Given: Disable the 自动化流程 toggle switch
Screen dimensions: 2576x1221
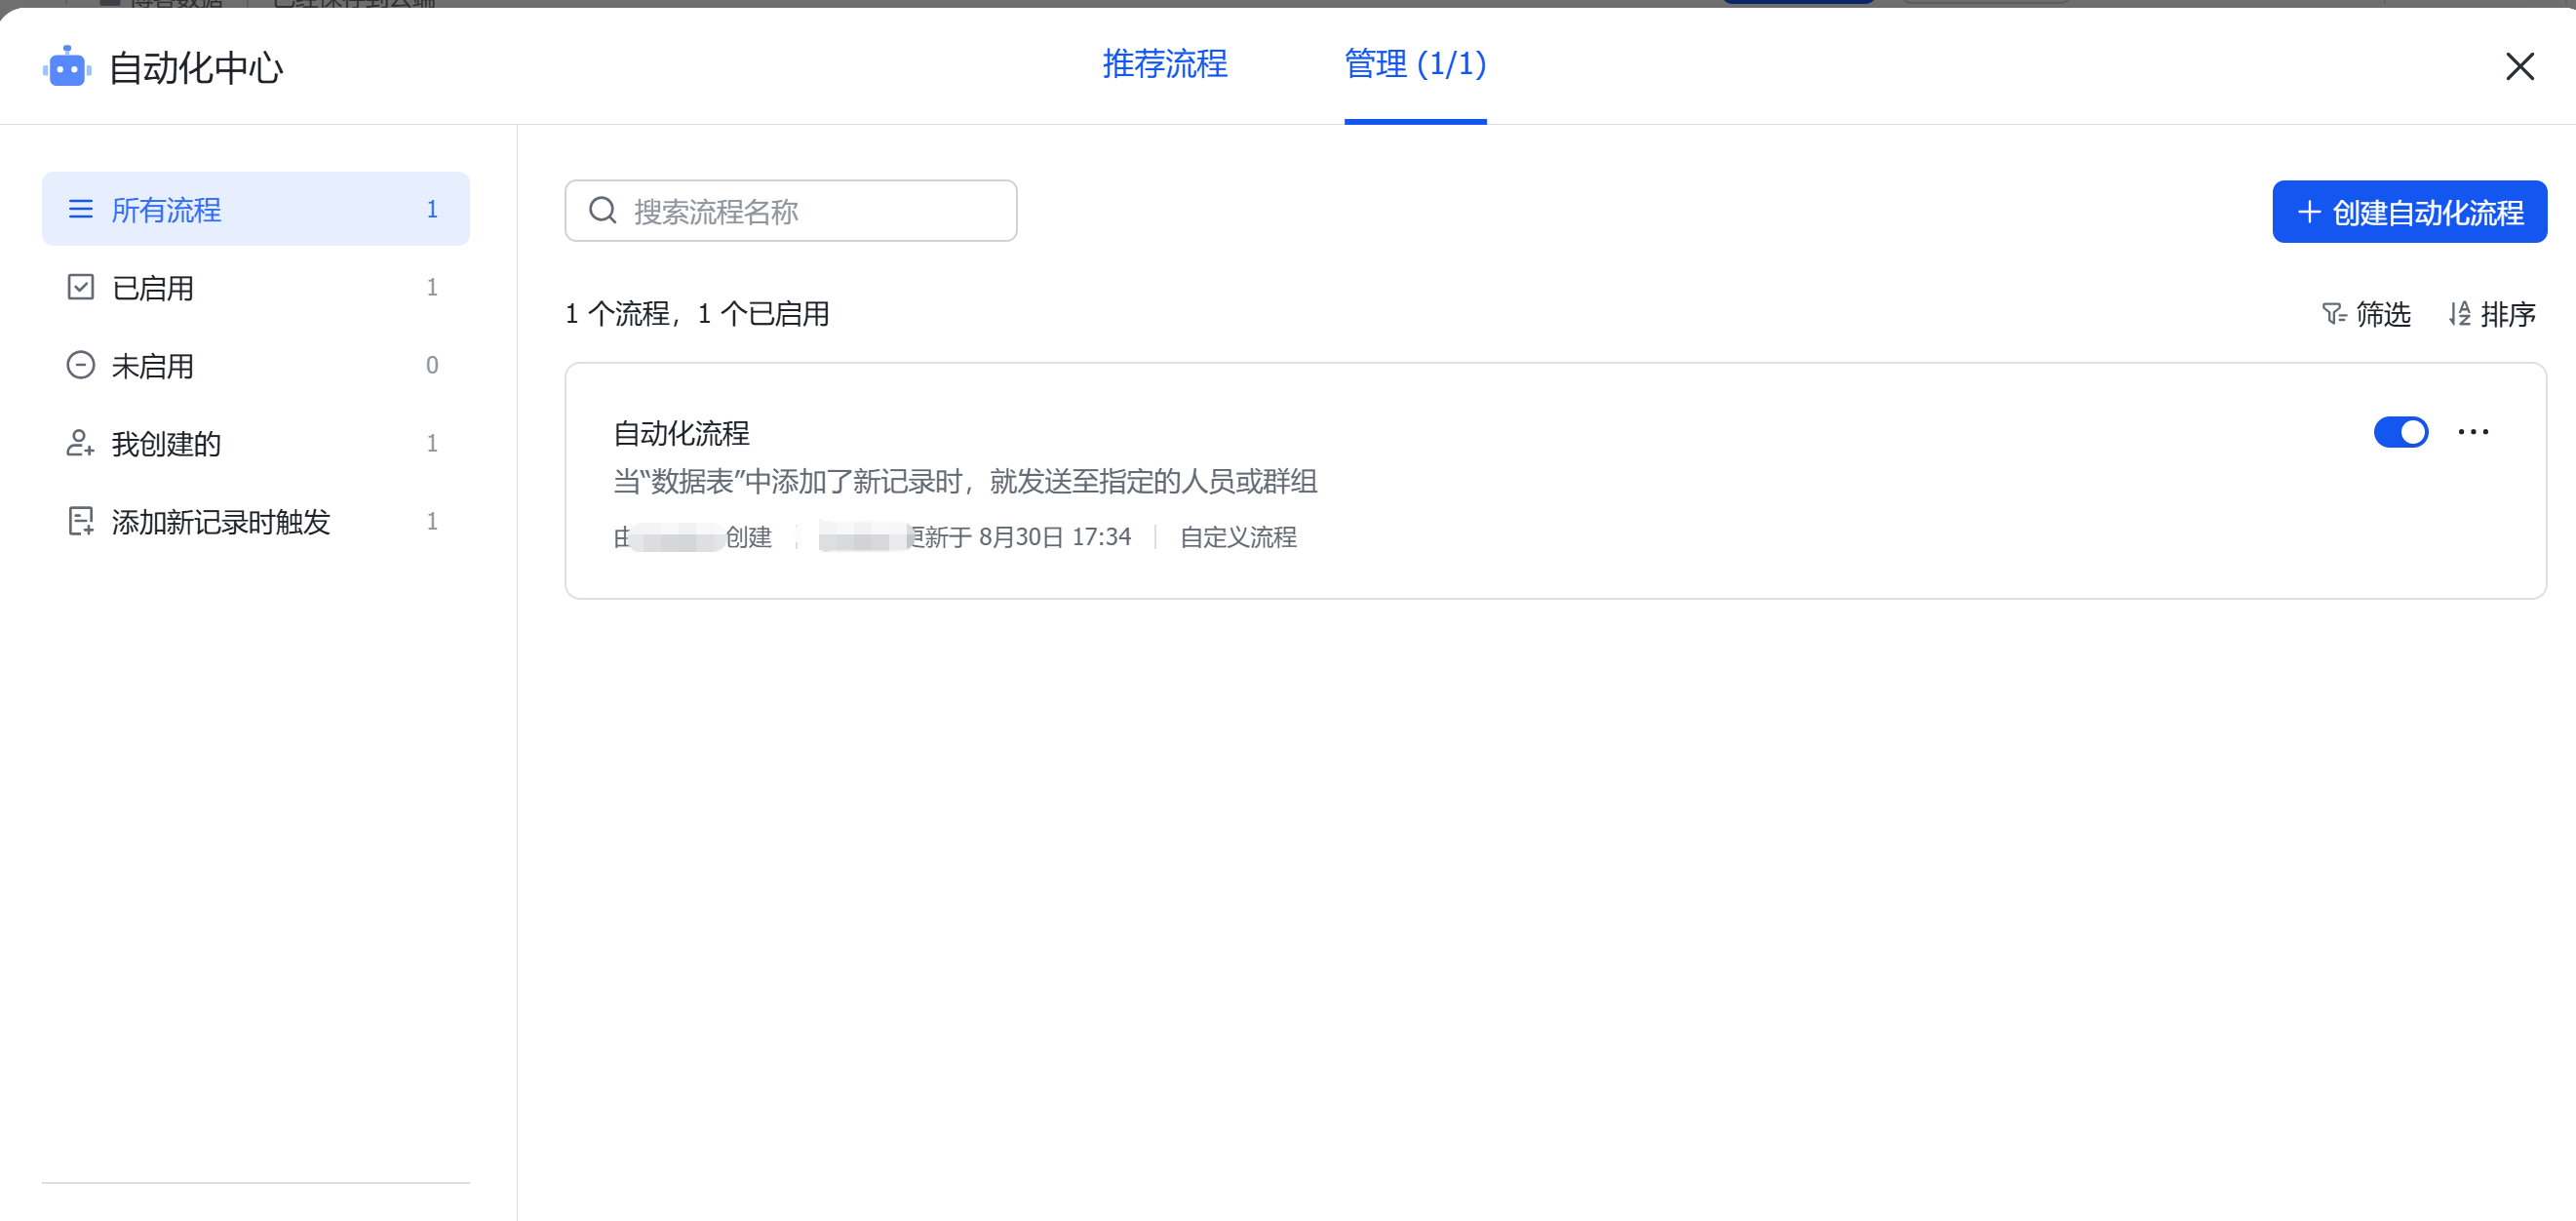Looking at the screenshot, I should coord(2400,432).
